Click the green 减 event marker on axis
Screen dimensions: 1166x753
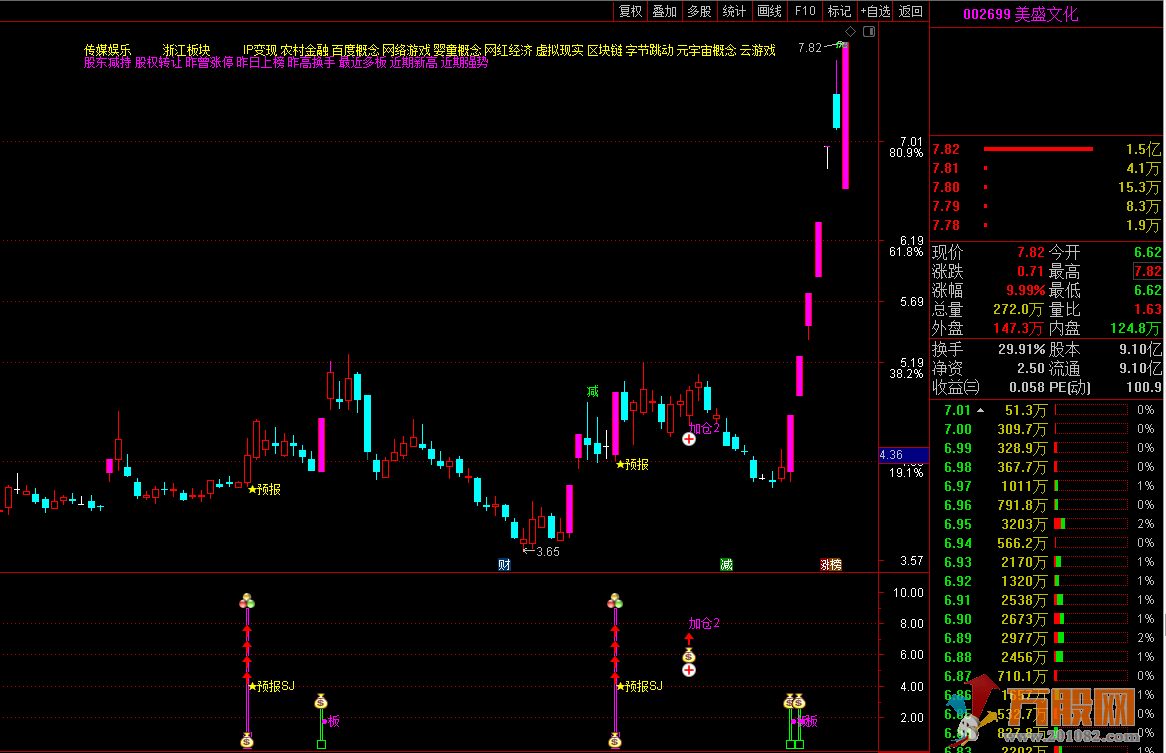click(x=726, y=565)
